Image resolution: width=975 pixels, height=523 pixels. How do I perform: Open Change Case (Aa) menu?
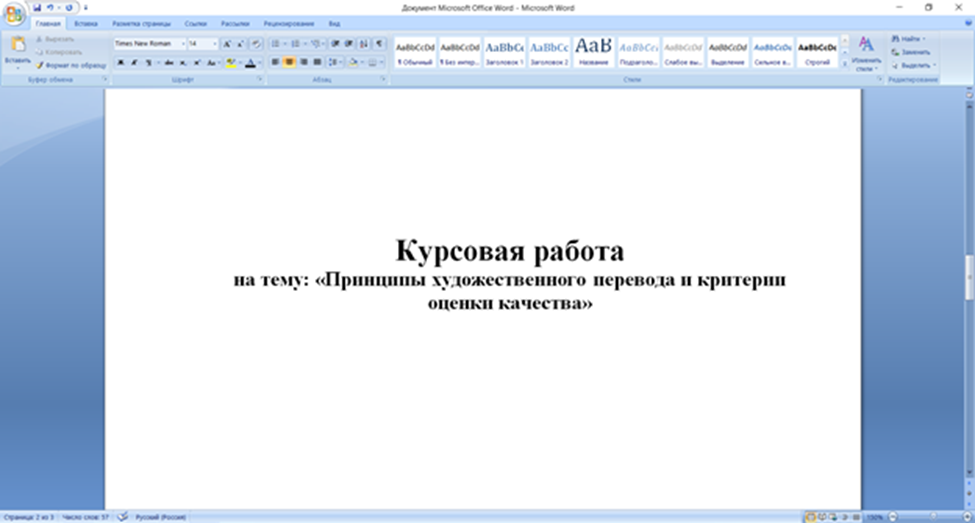coord(212,63)
